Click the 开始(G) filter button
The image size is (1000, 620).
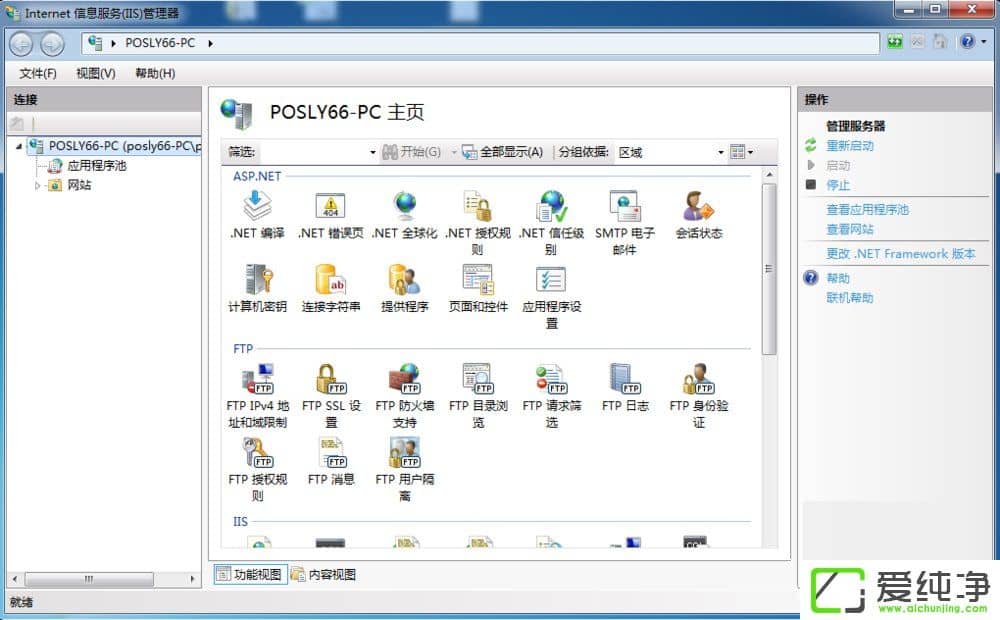click(x=411, y=152)
